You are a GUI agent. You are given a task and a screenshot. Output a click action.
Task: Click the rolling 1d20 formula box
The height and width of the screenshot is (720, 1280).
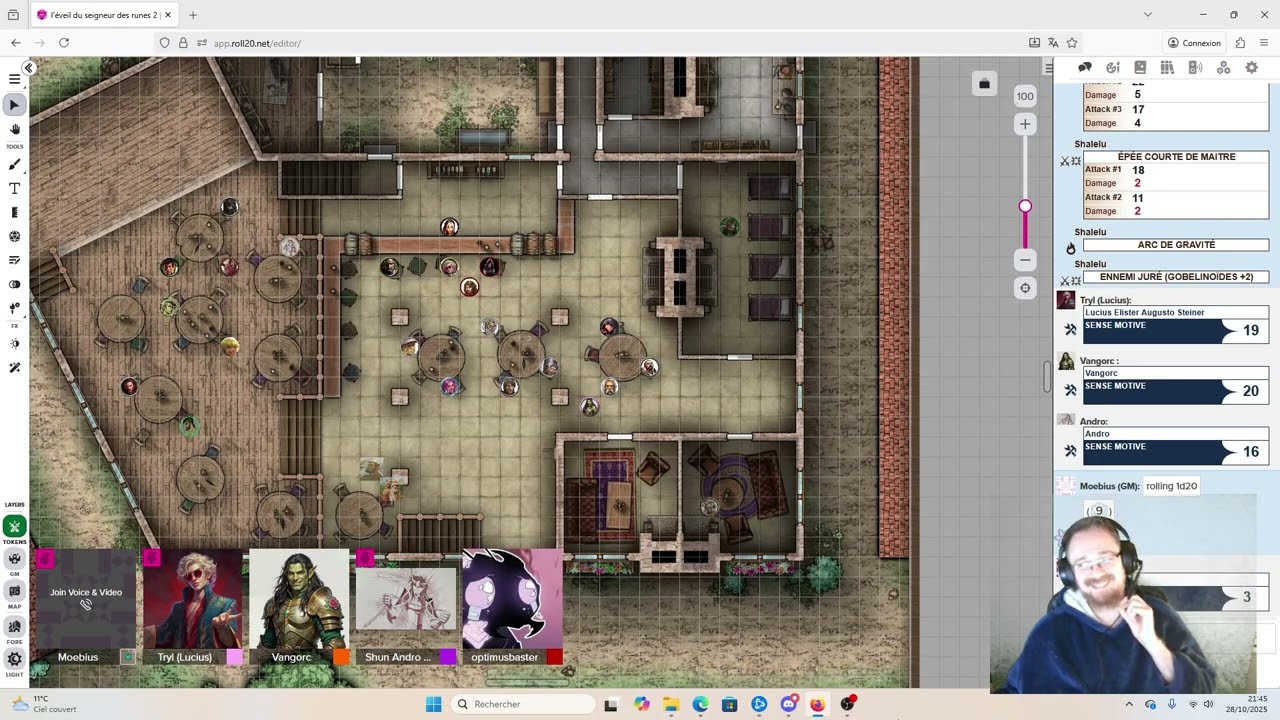[1171, 486]
